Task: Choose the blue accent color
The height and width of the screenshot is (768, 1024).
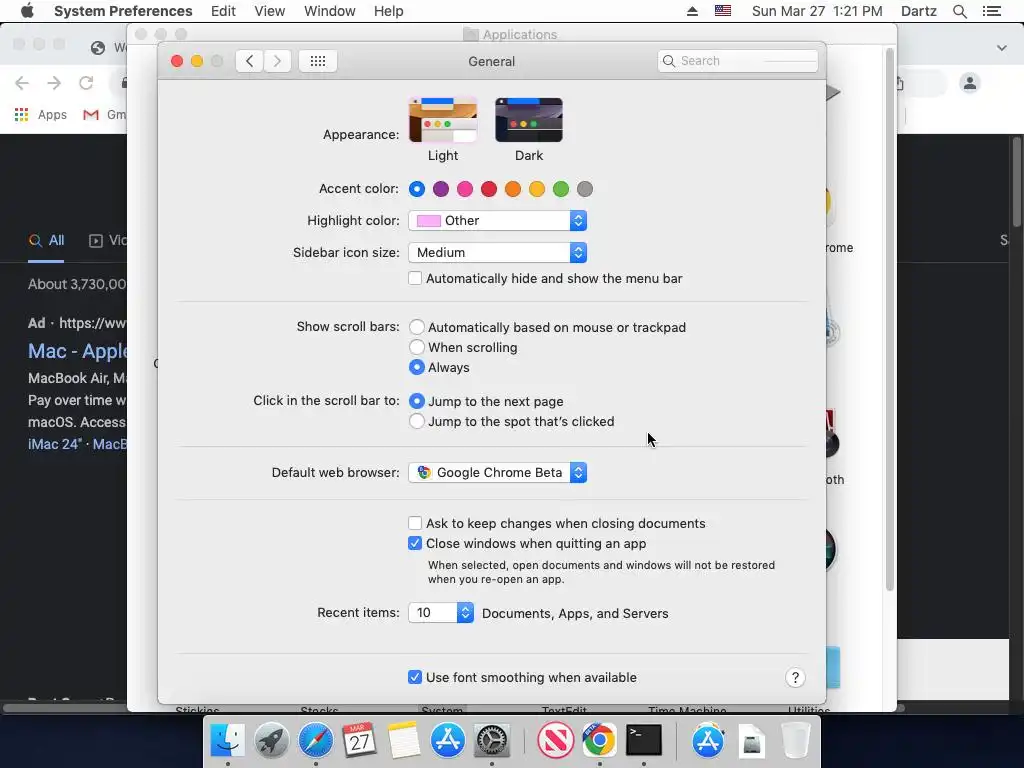Action: point(417,189)
